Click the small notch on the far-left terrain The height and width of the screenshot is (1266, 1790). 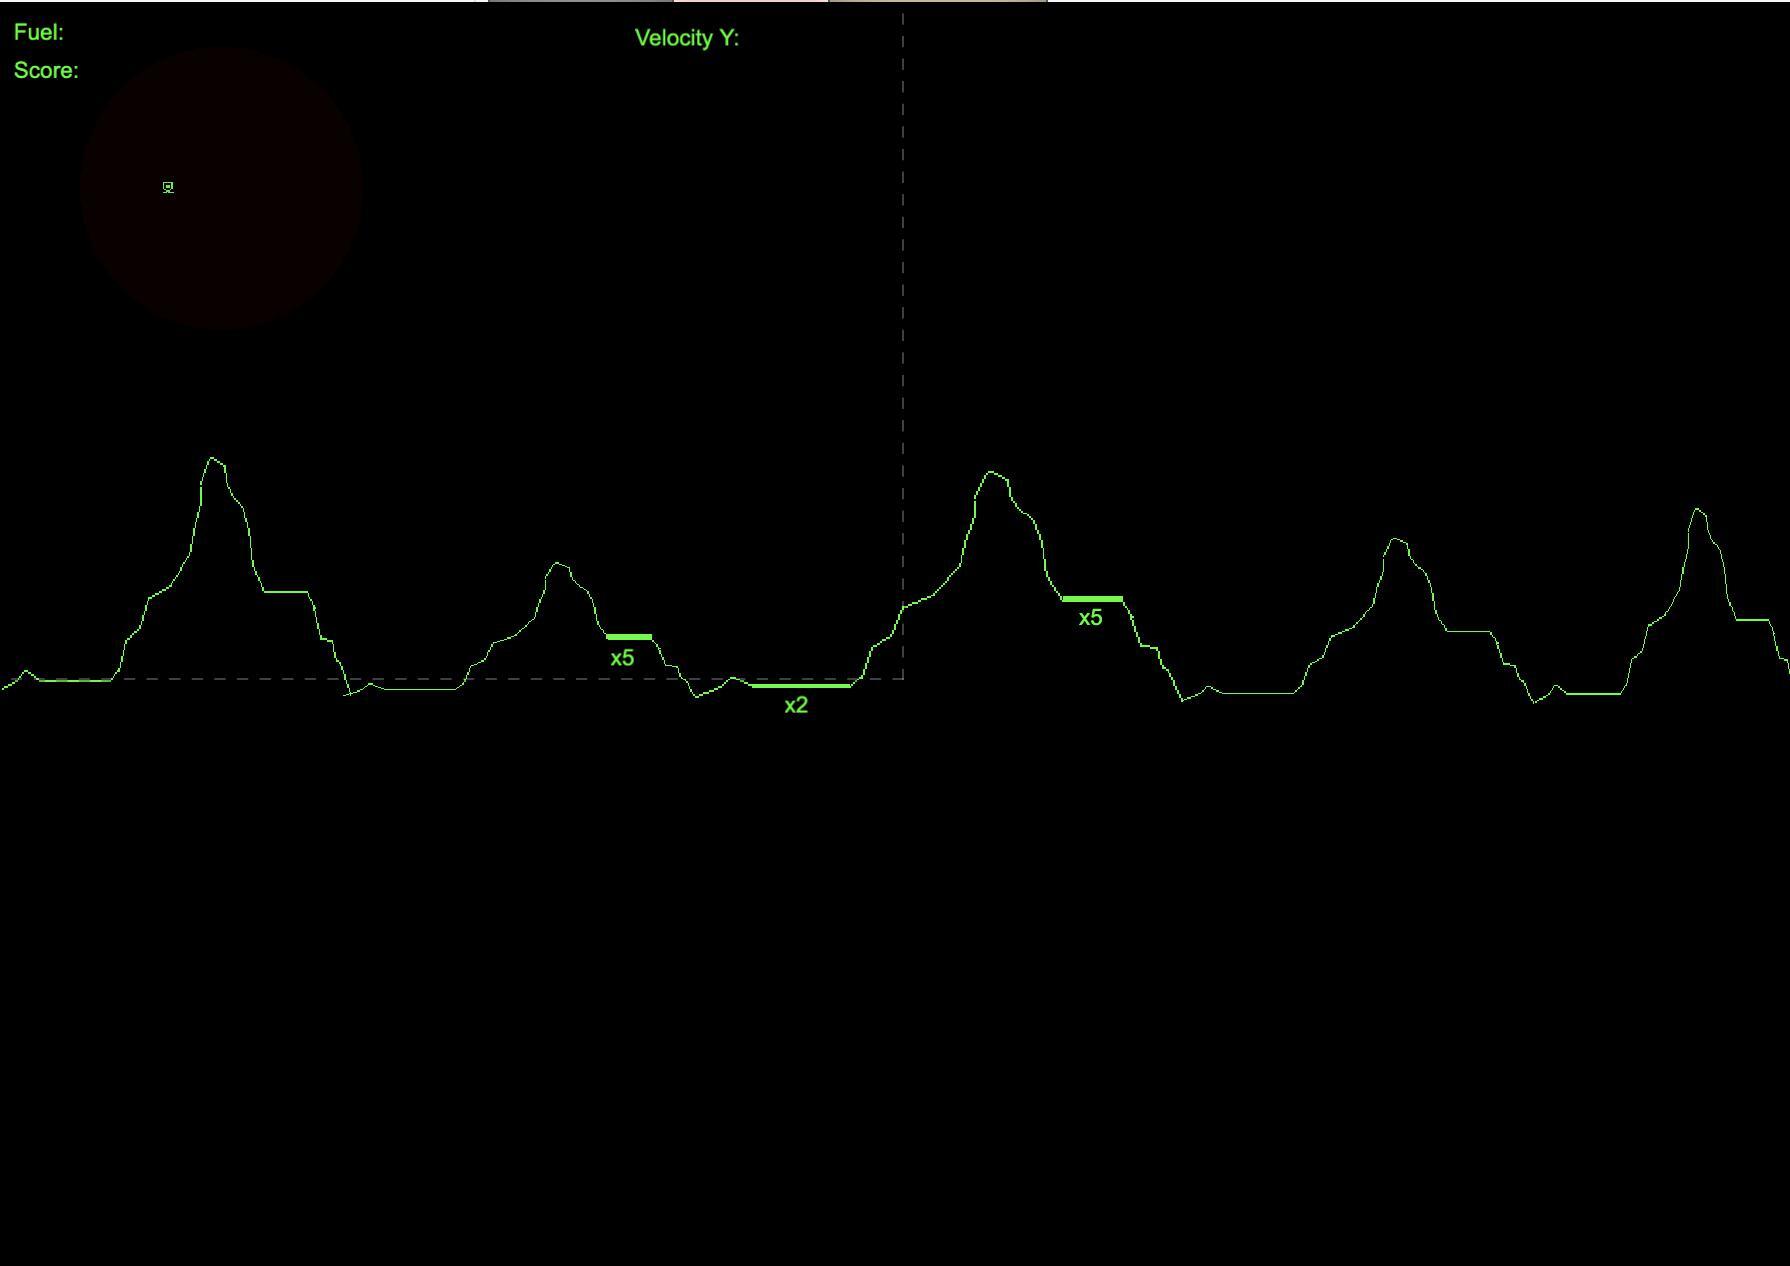pos(25,672)
